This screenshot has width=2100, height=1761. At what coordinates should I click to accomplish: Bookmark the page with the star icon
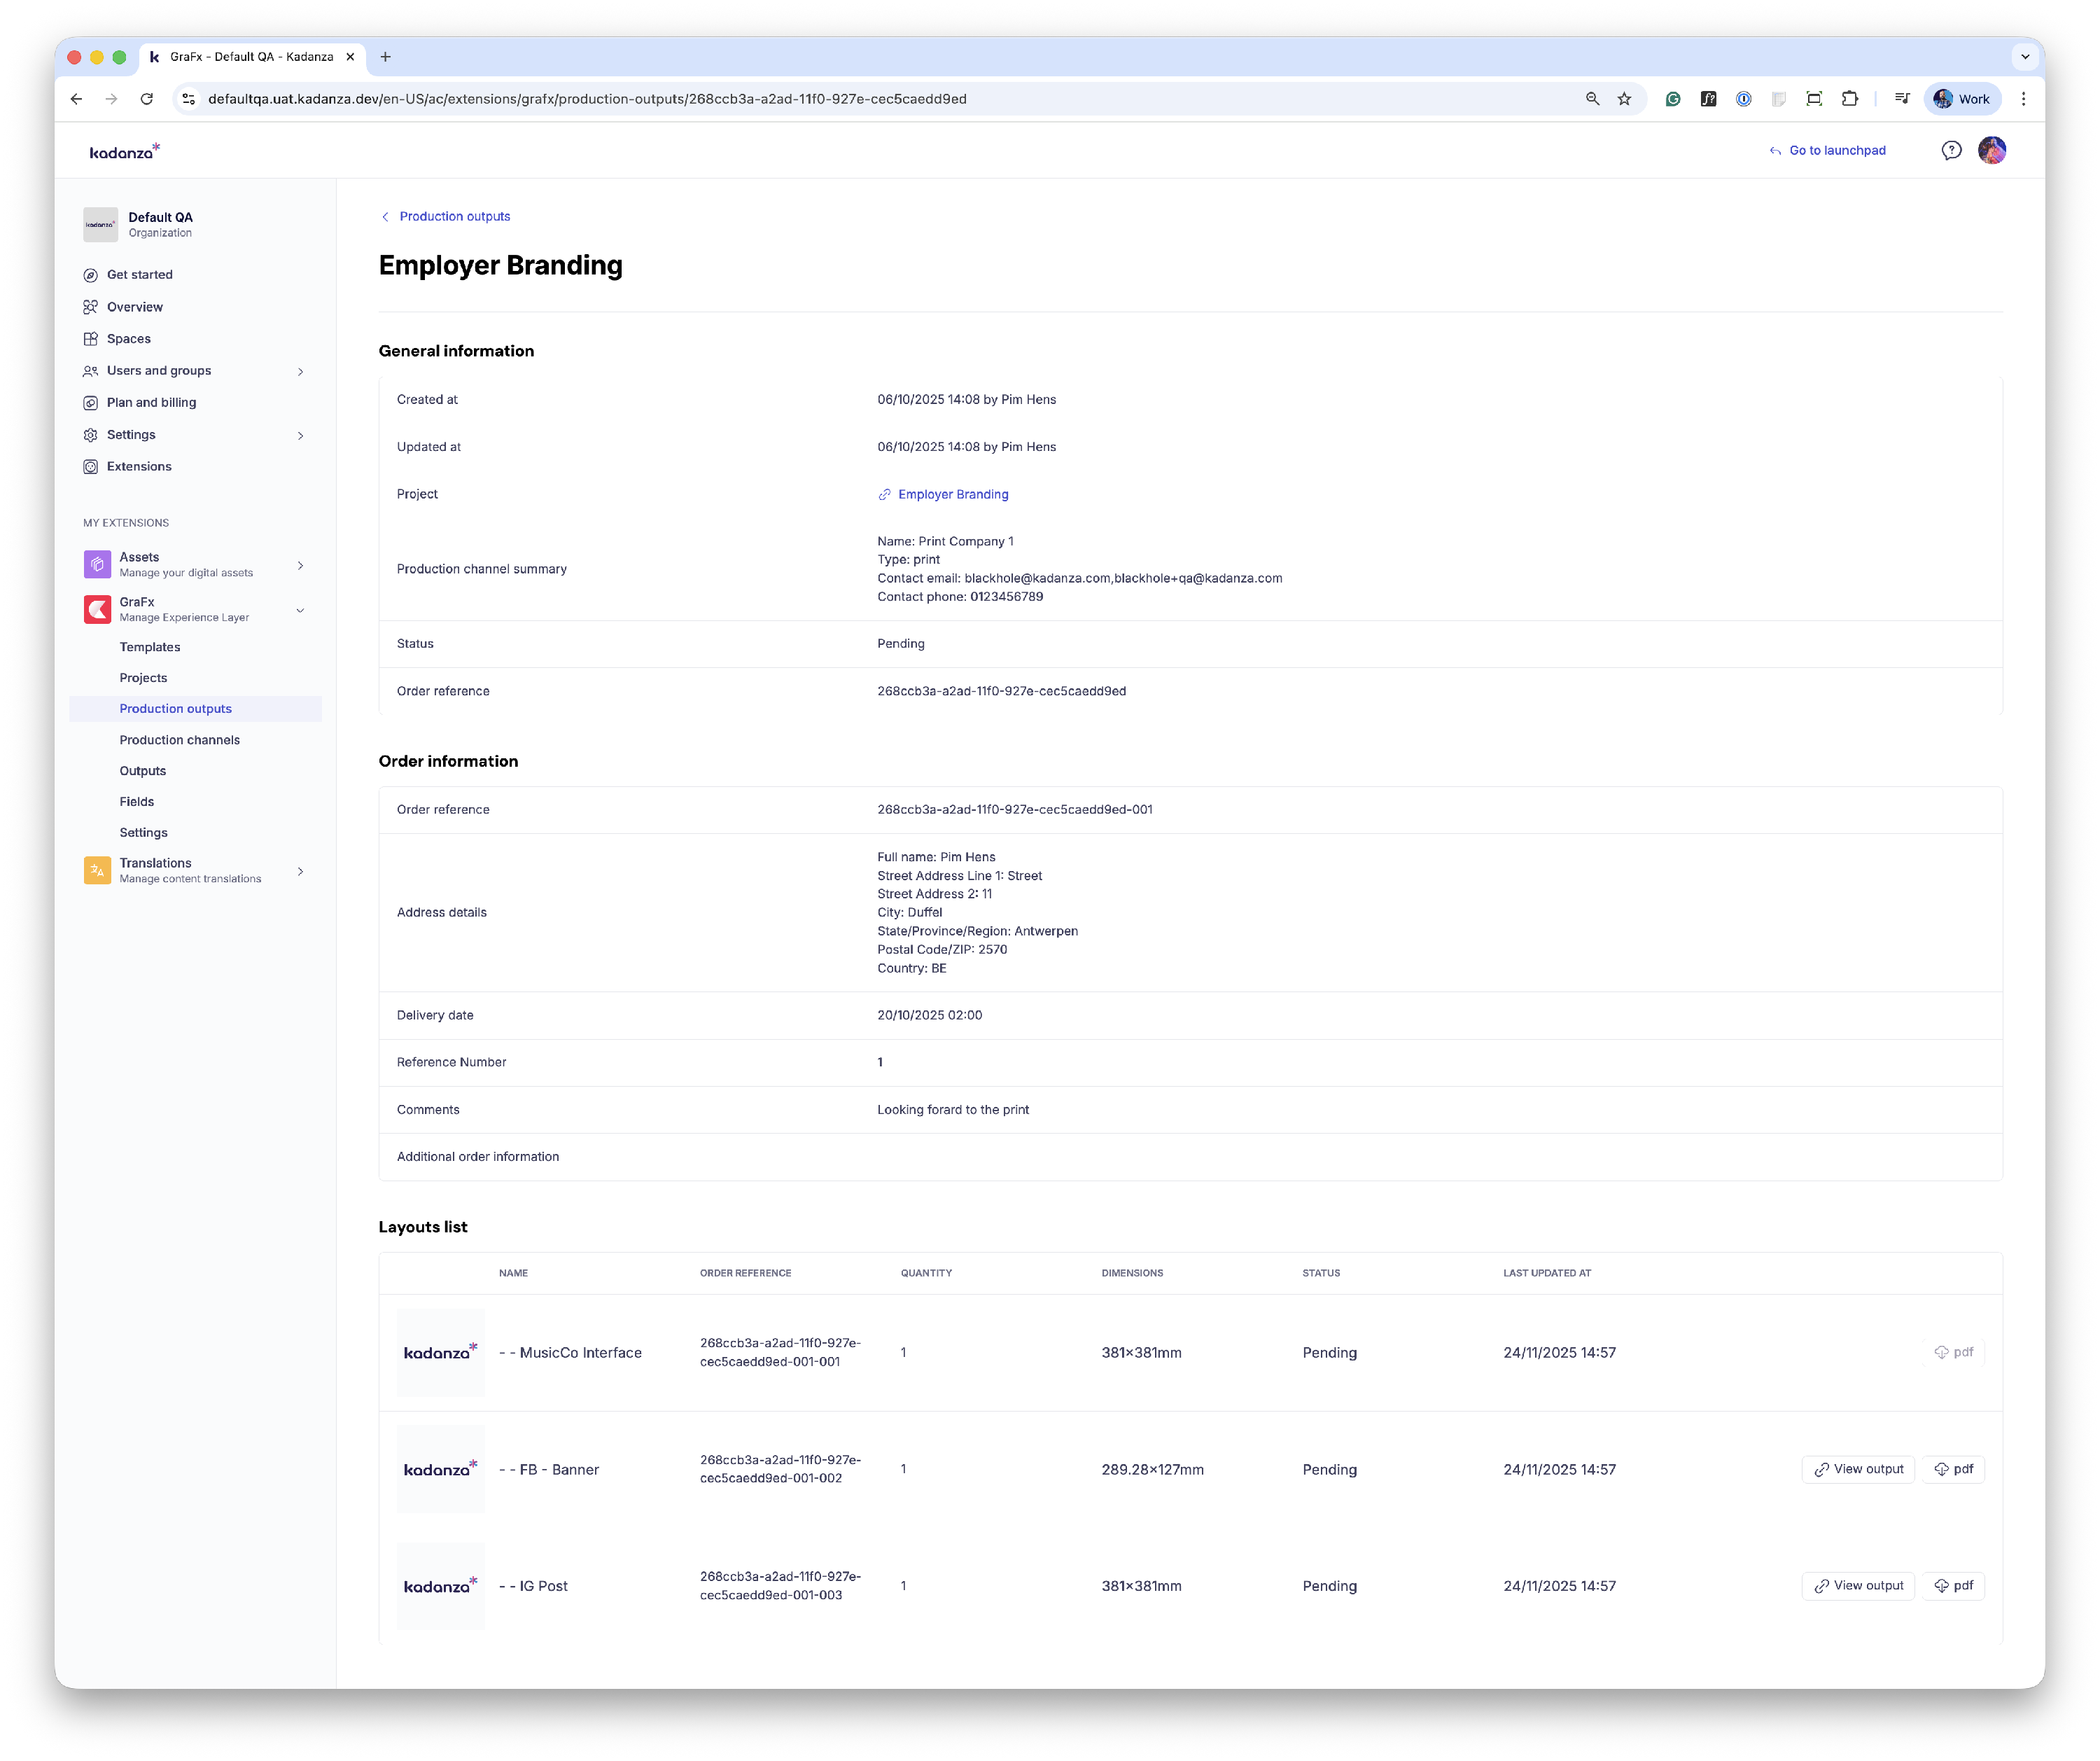(1624, 99)
